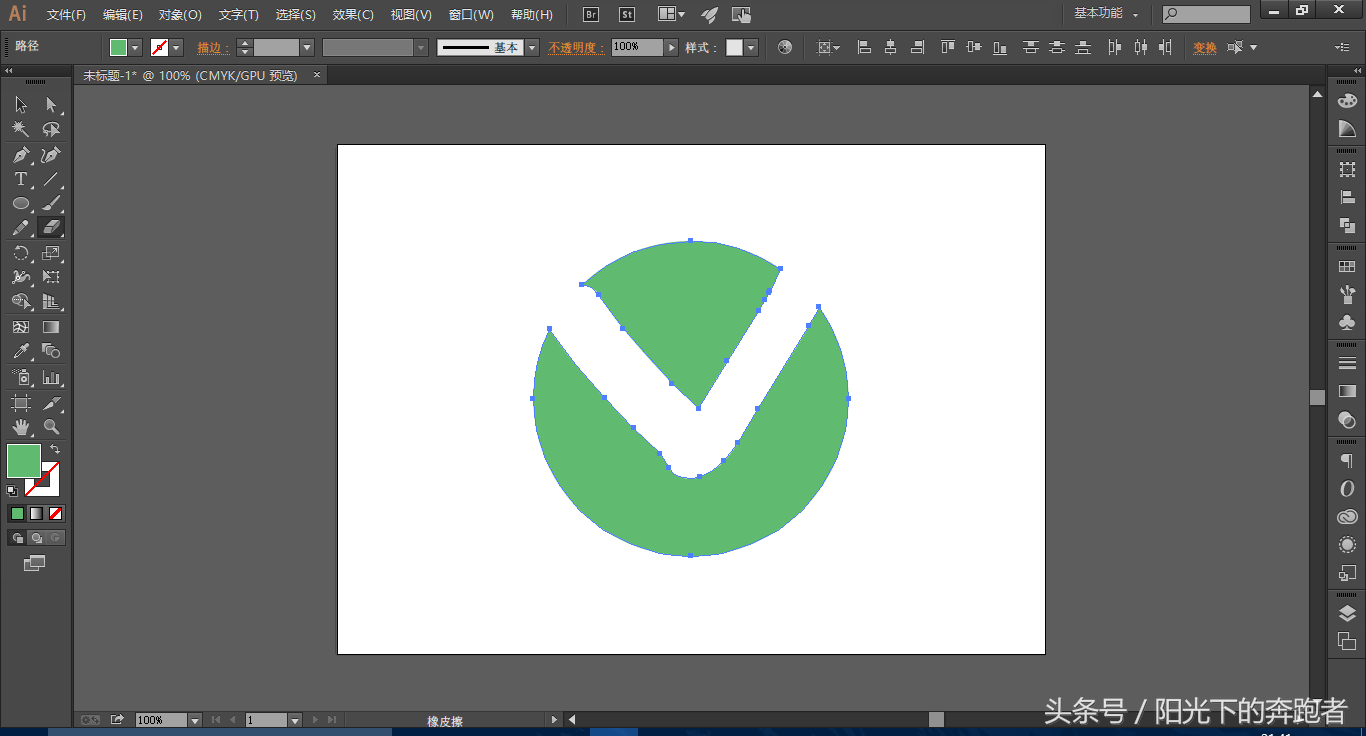Select the Mesh tool
Screen dimensions: 1366x736
tap(21, 327)
